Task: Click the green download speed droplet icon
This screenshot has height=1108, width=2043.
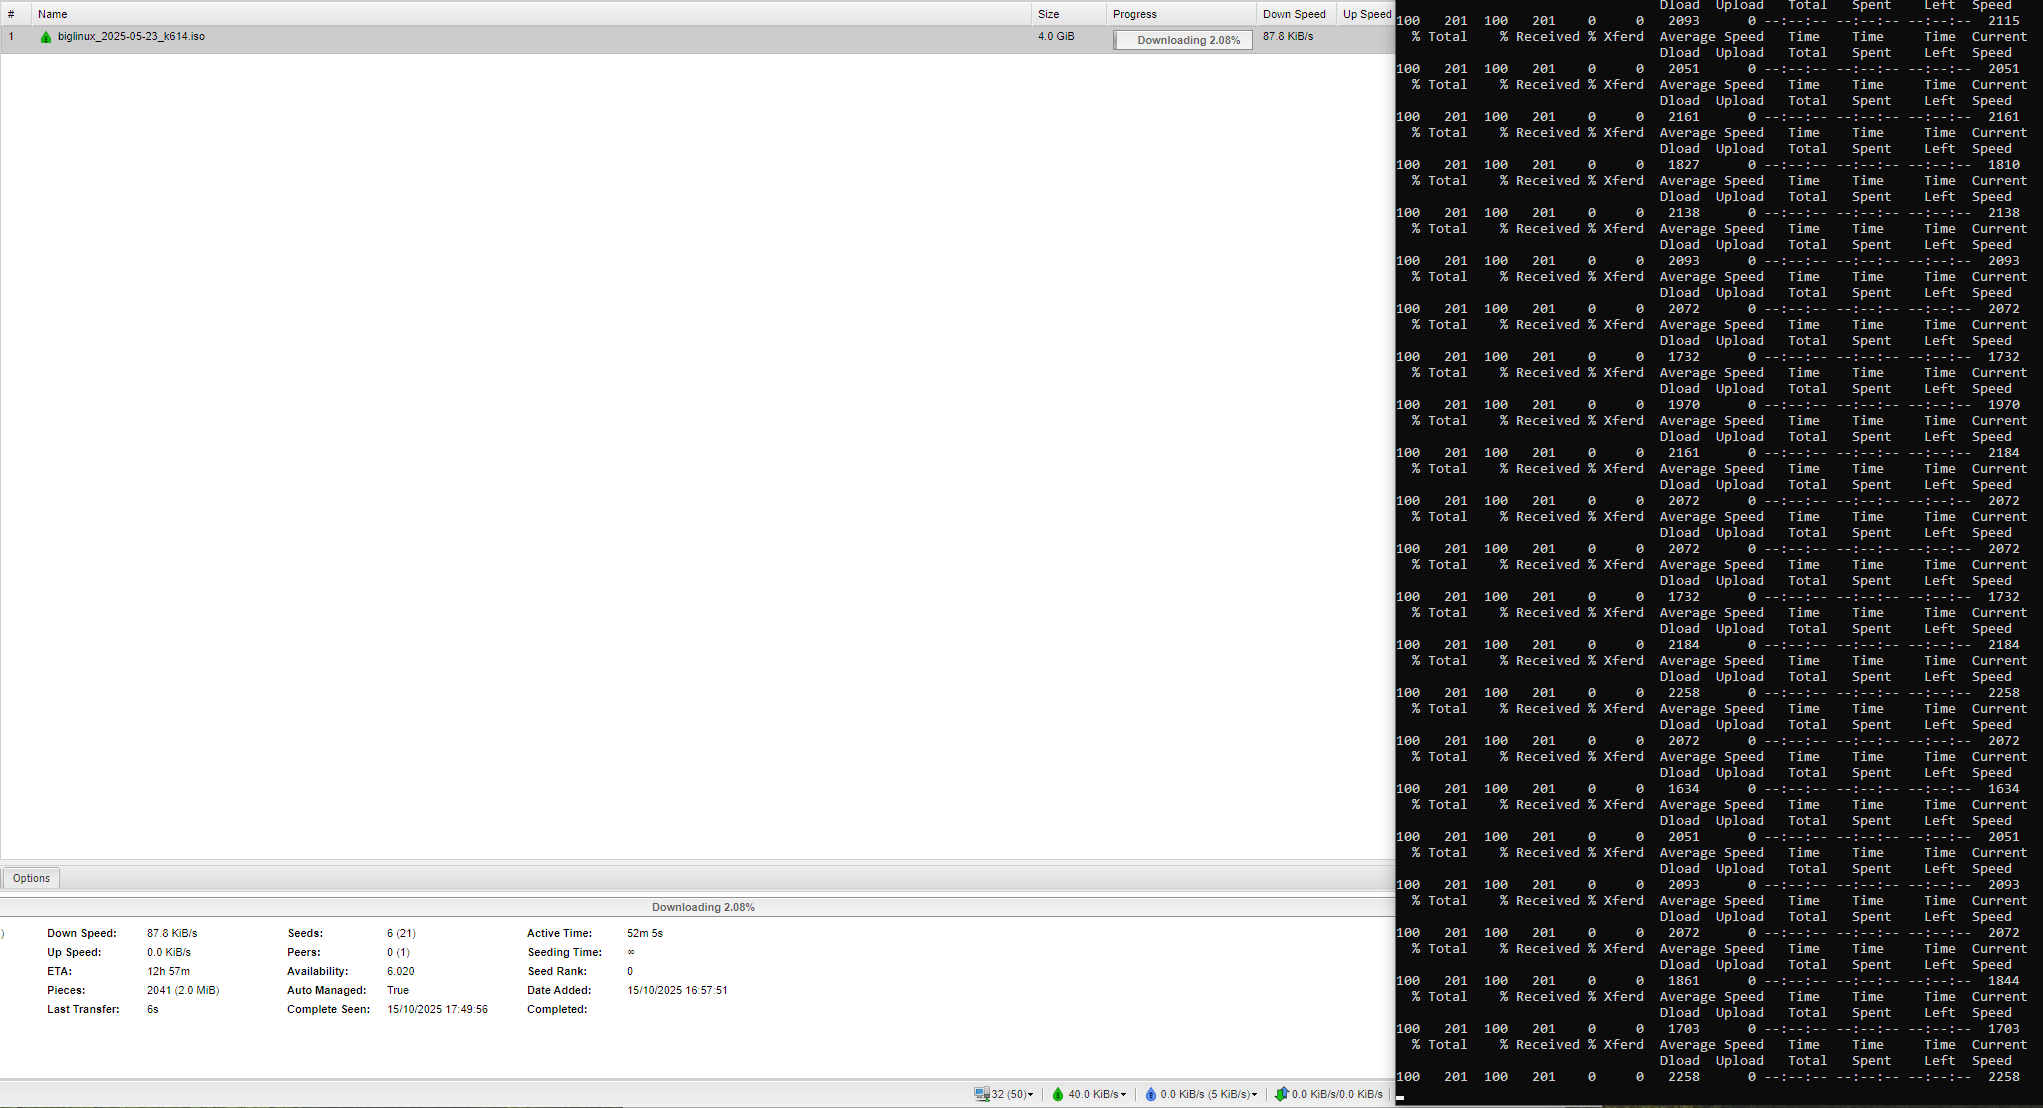Action: click(x=1058, y=1094)
